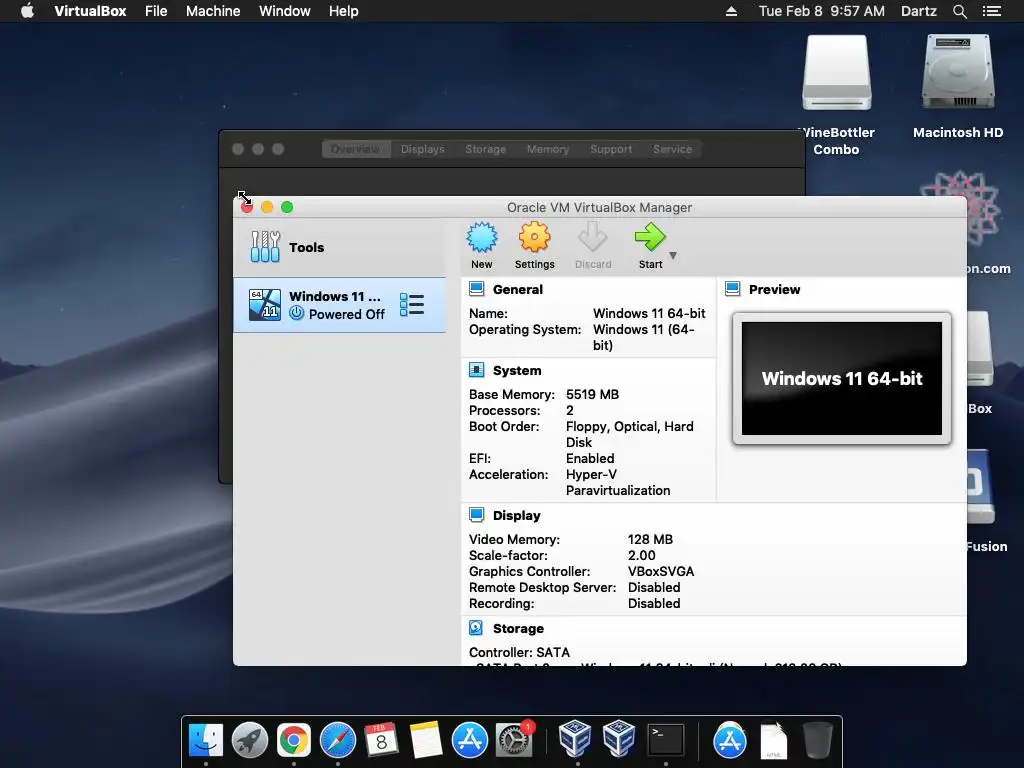Open the General section heading
The height and width of the screenshot is (768, 1024).
tap(518, 289)
